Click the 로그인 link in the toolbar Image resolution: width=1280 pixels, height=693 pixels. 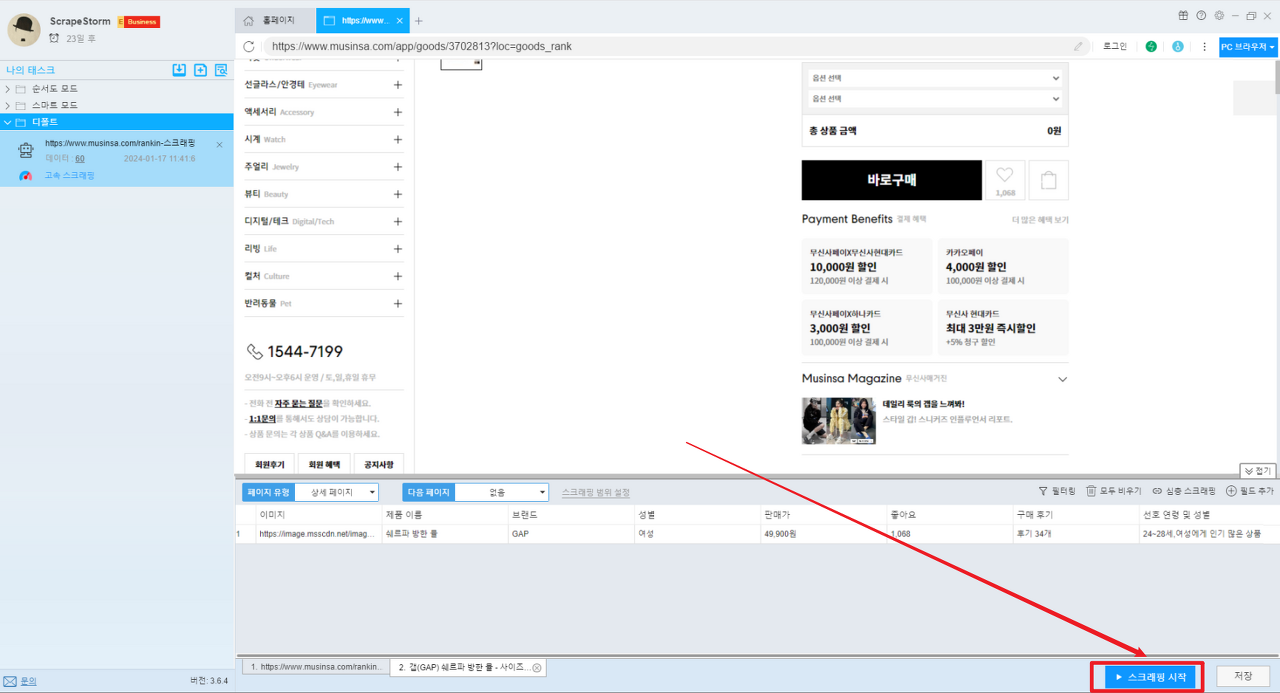pyautogui.click(x=1114, y=46)
